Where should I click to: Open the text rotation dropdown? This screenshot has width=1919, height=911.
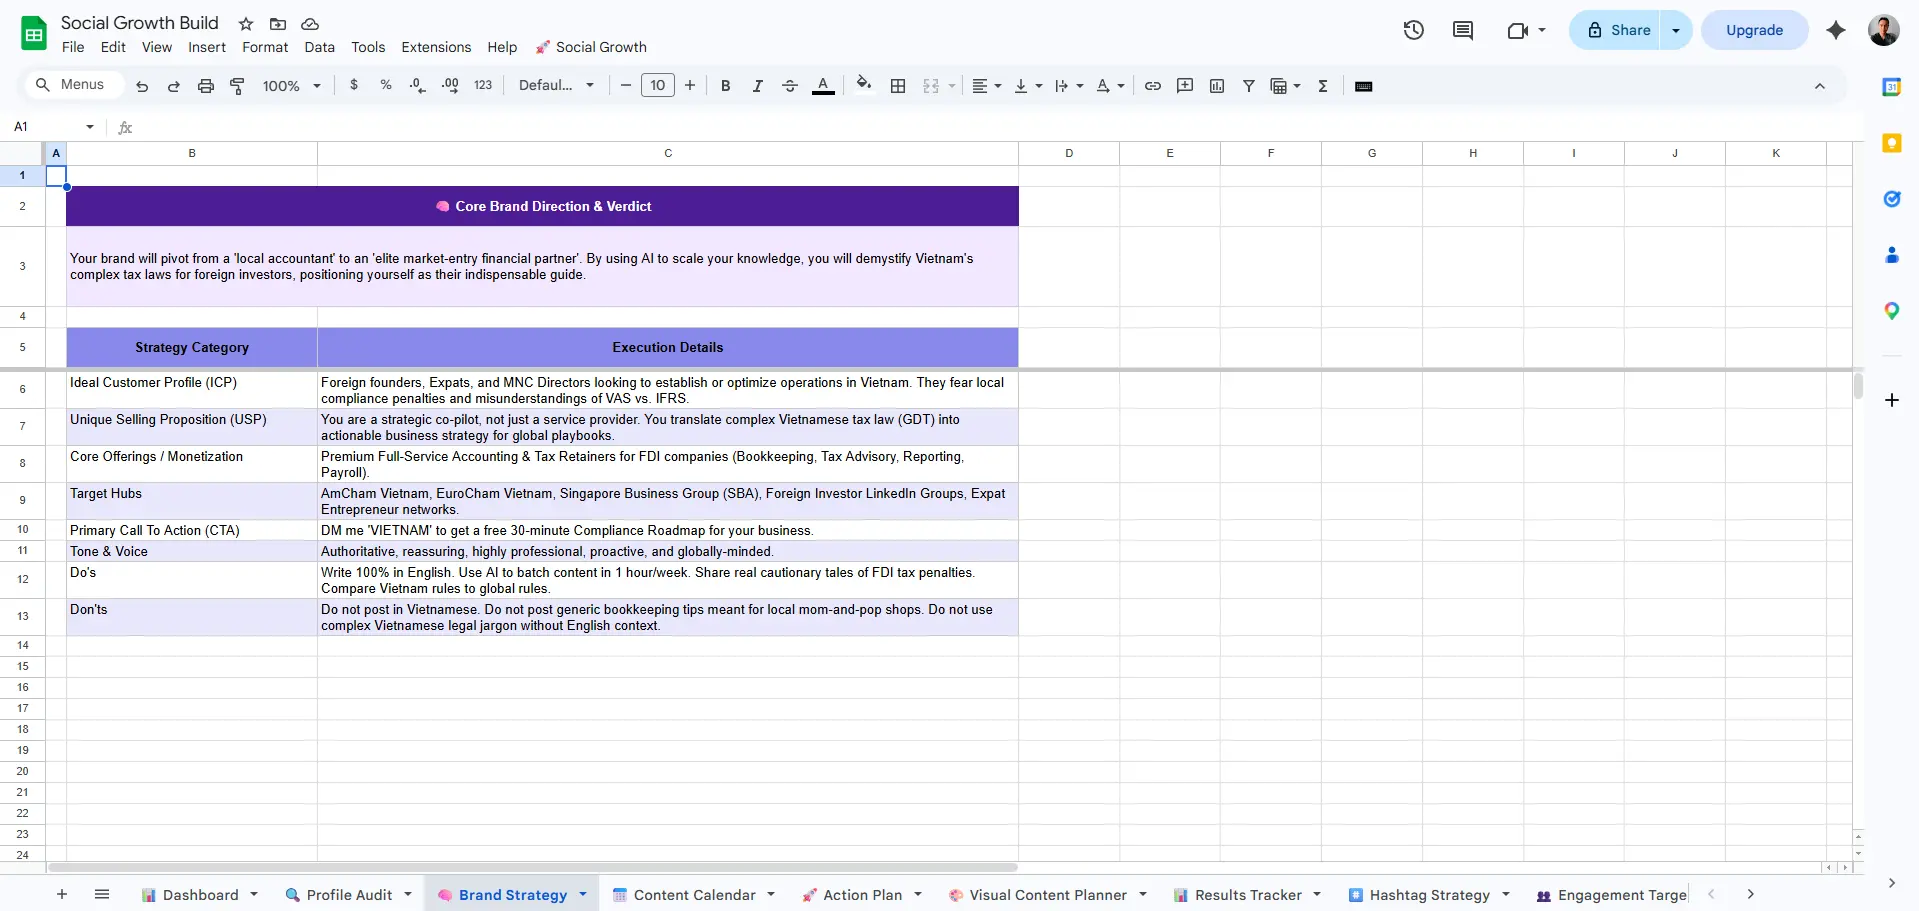[x=1110, y=86]
